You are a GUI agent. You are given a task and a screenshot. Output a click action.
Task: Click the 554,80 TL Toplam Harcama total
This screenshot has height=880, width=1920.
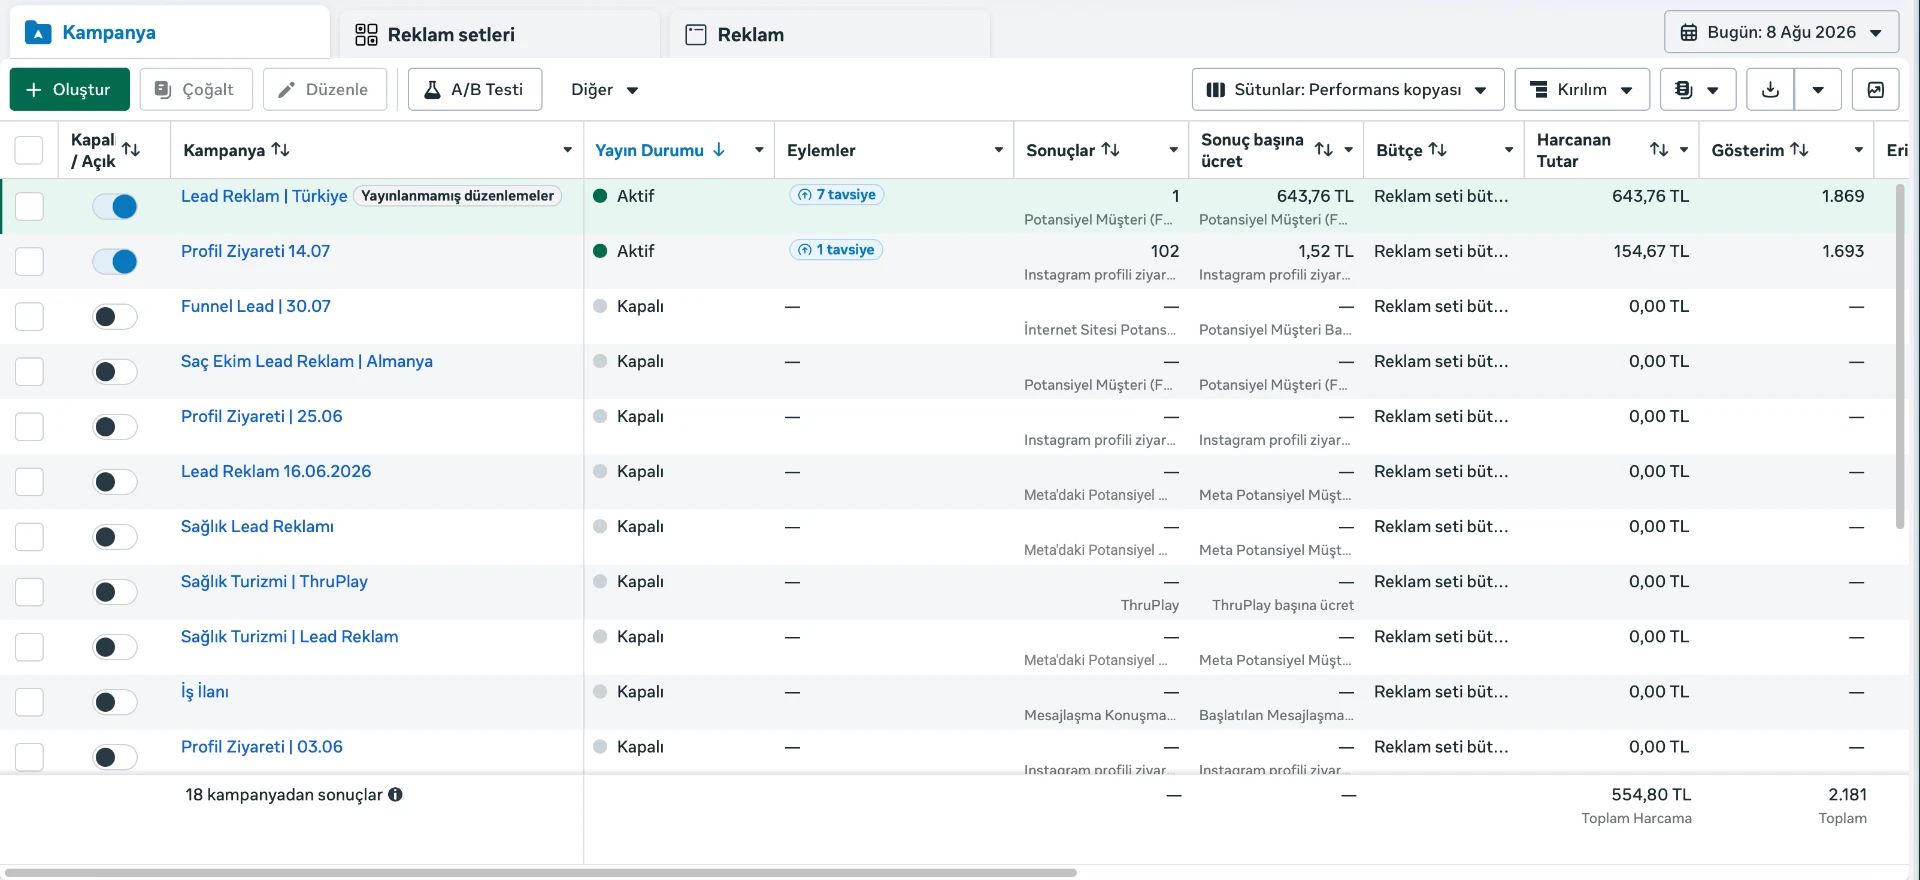tap(1651, 795)
